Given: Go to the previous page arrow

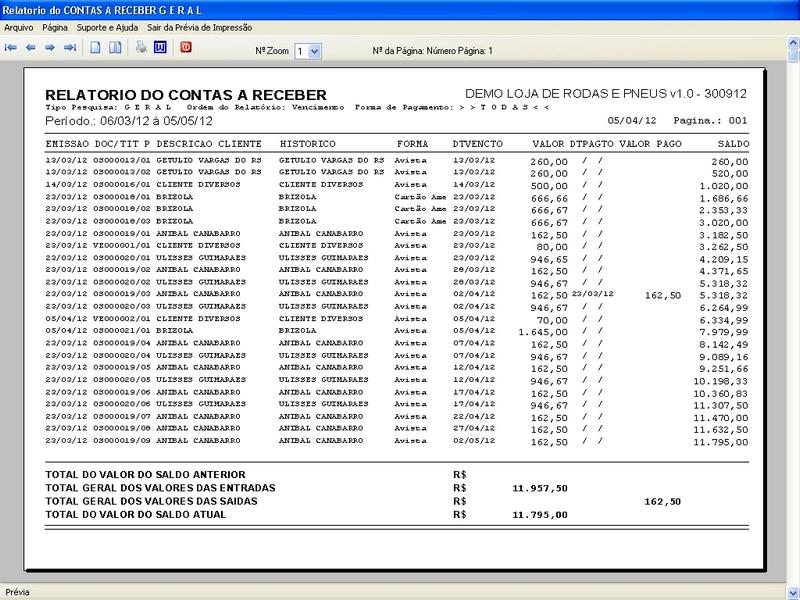Looking at the screenshot, I should click(x=31, y=47).
